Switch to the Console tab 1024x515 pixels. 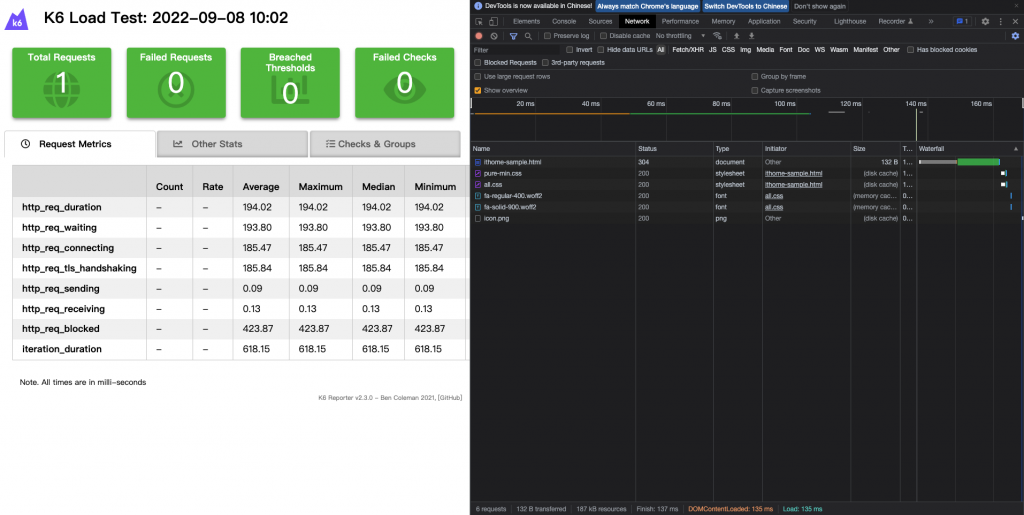pyautogui.click(x=564, y=22)
